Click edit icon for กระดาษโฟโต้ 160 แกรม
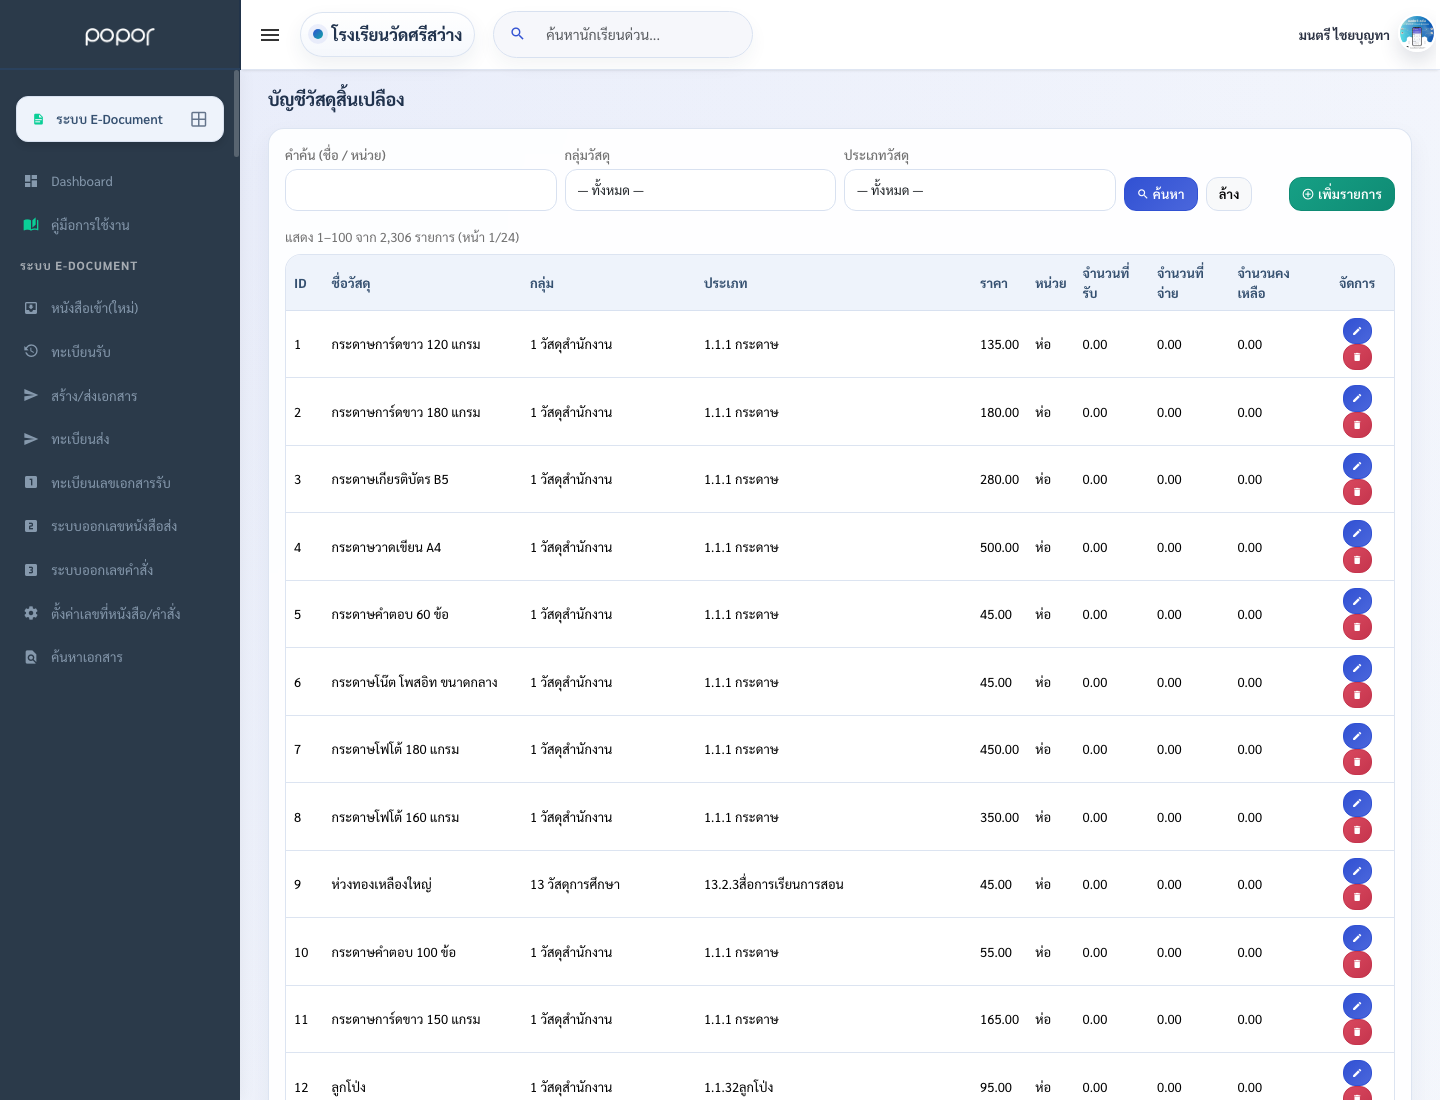The image size is (1440, 1100). [x=1357, y=803]
